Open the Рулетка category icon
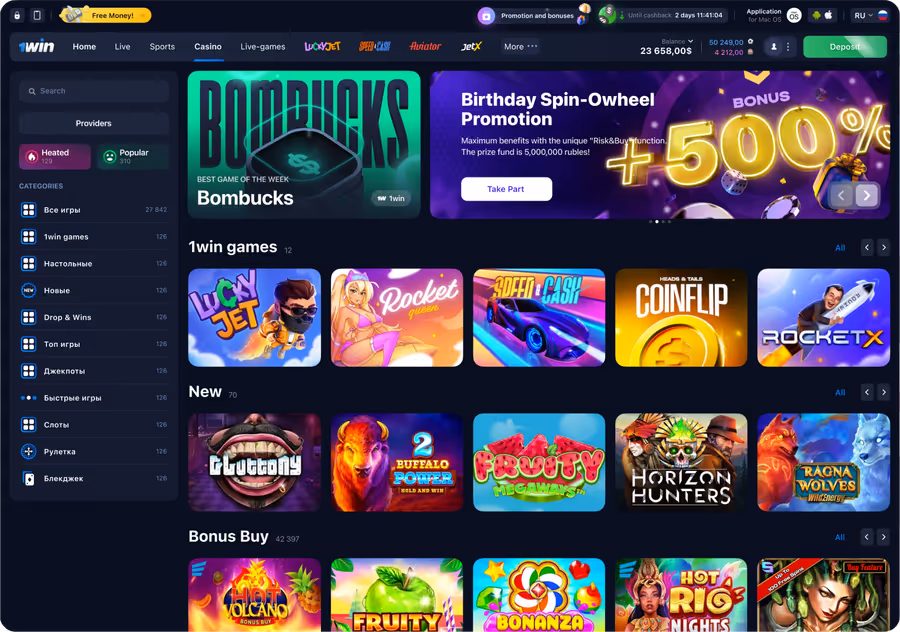 tap(29, 452)
